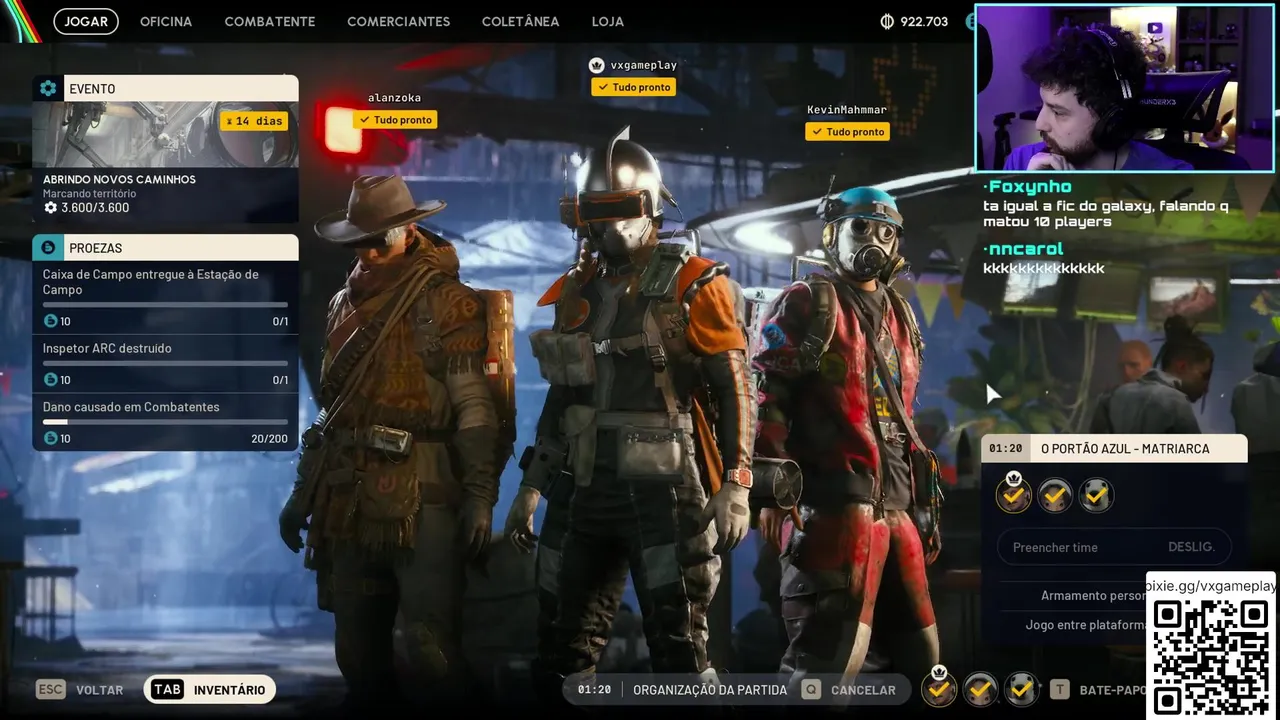
Task: Open the LOJA tab
Action: click(607, 21)
